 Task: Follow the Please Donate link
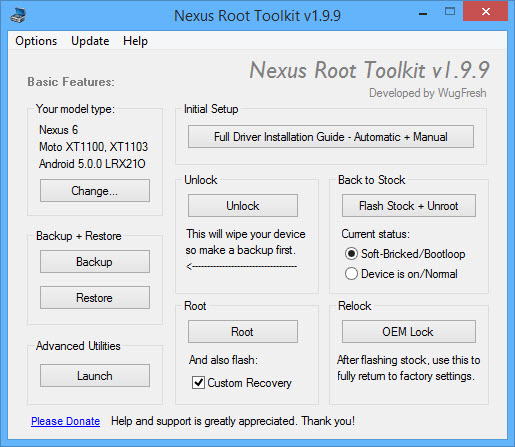[66, 421]
